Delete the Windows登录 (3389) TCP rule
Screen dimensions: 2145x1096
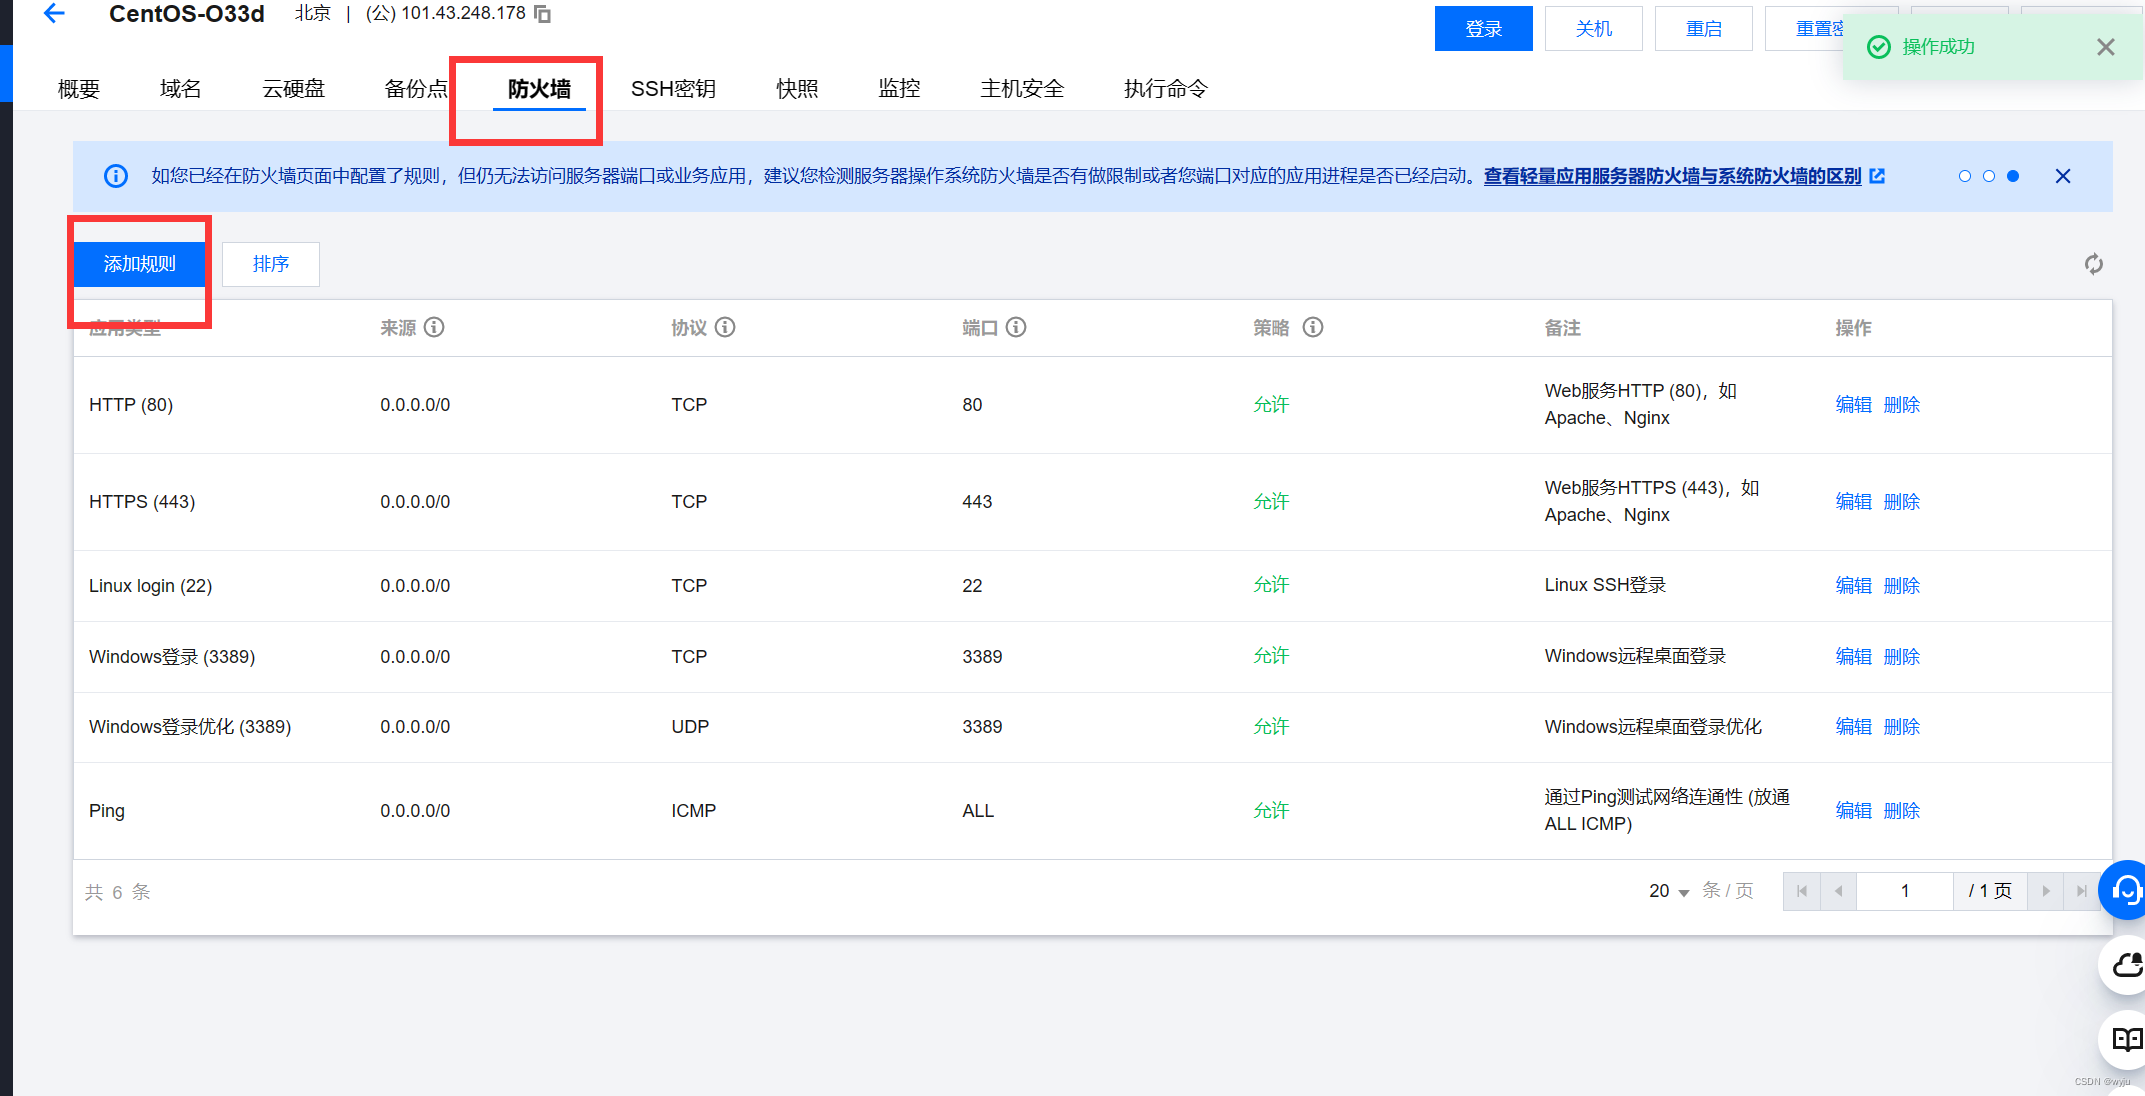coord(1901,657)
